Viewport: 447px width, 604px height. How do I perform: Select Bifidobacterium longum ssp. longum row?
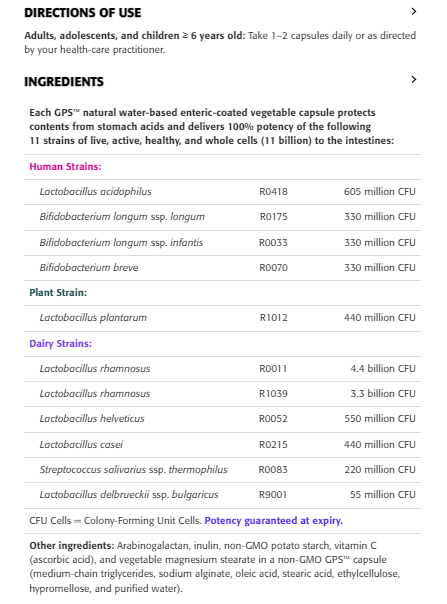(222, 217)
